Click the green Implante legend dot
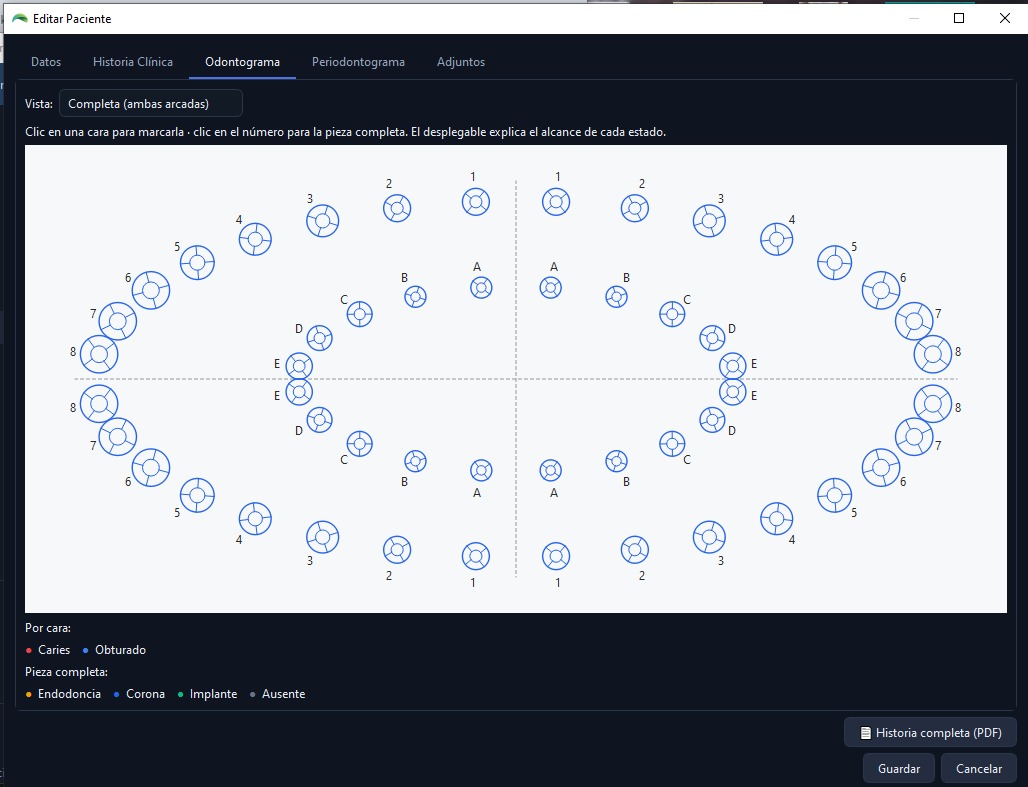Image resolution: width=1028 pixels, height=787 pixels. (180, 695)
